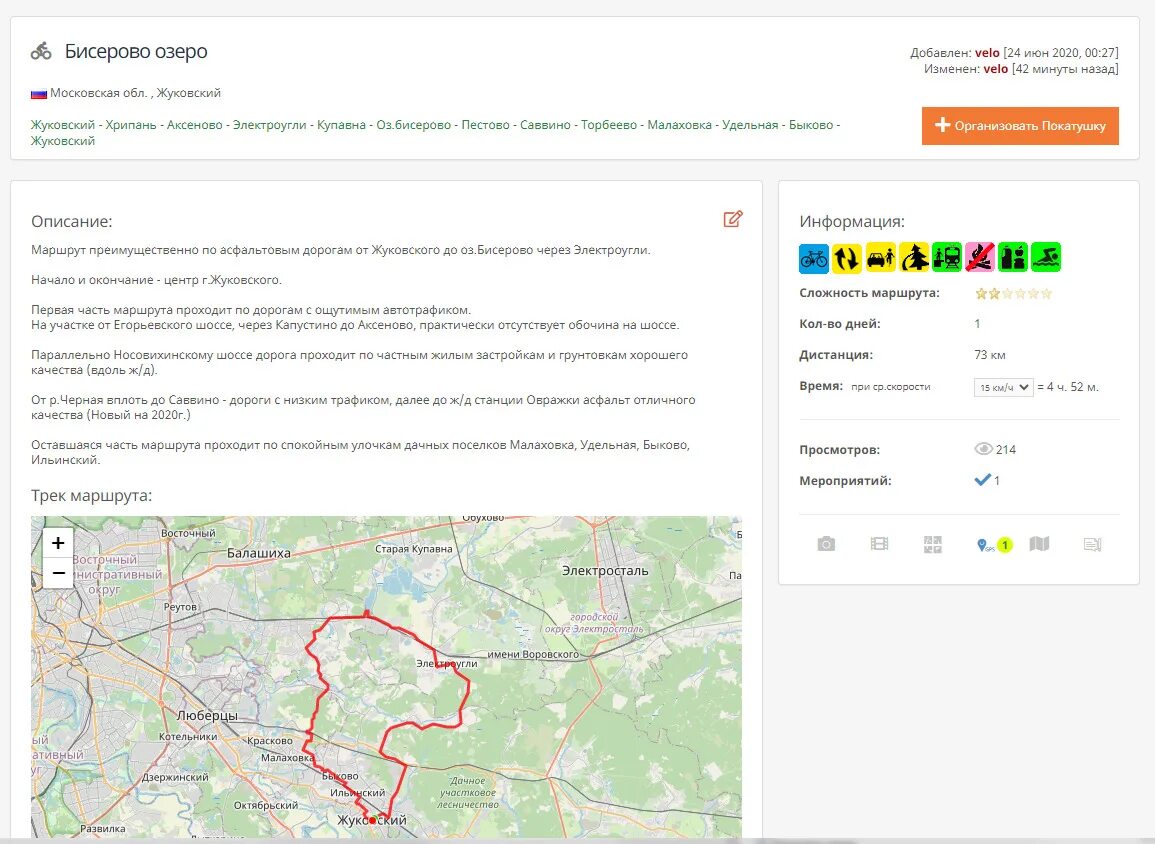Open editor velo link next to Изменен
The height and width of the screenshot is (844, 1155).
click(x=995, y=68)
